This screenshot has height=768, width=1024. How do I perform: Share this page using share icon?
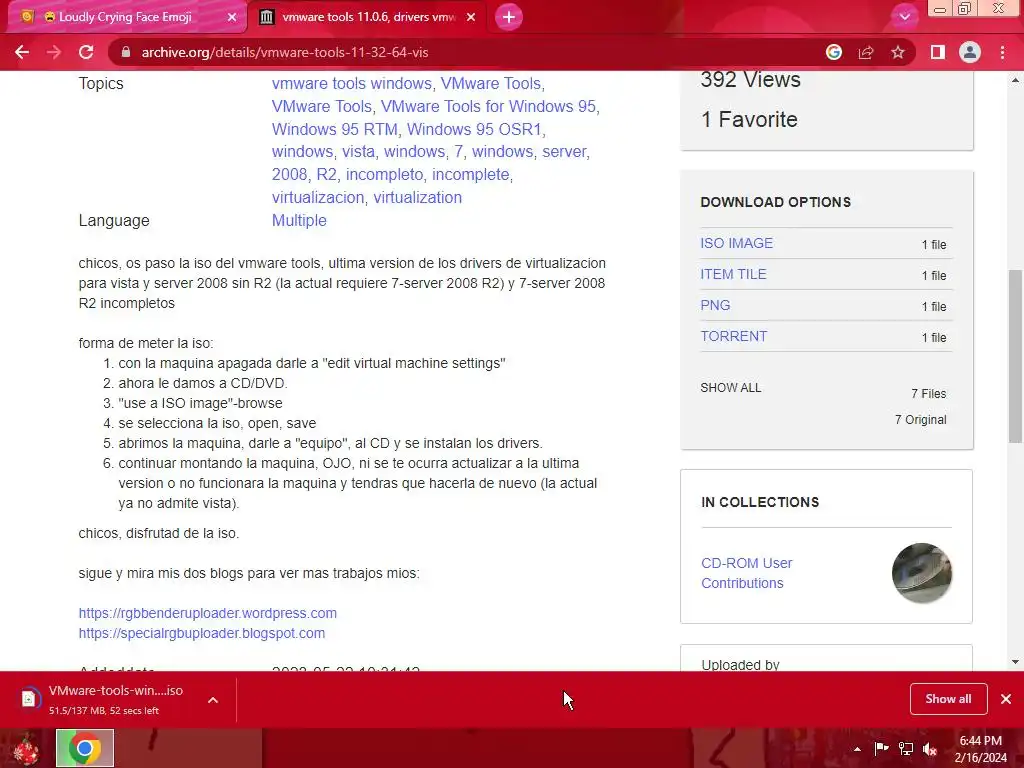tap(866, 52)
